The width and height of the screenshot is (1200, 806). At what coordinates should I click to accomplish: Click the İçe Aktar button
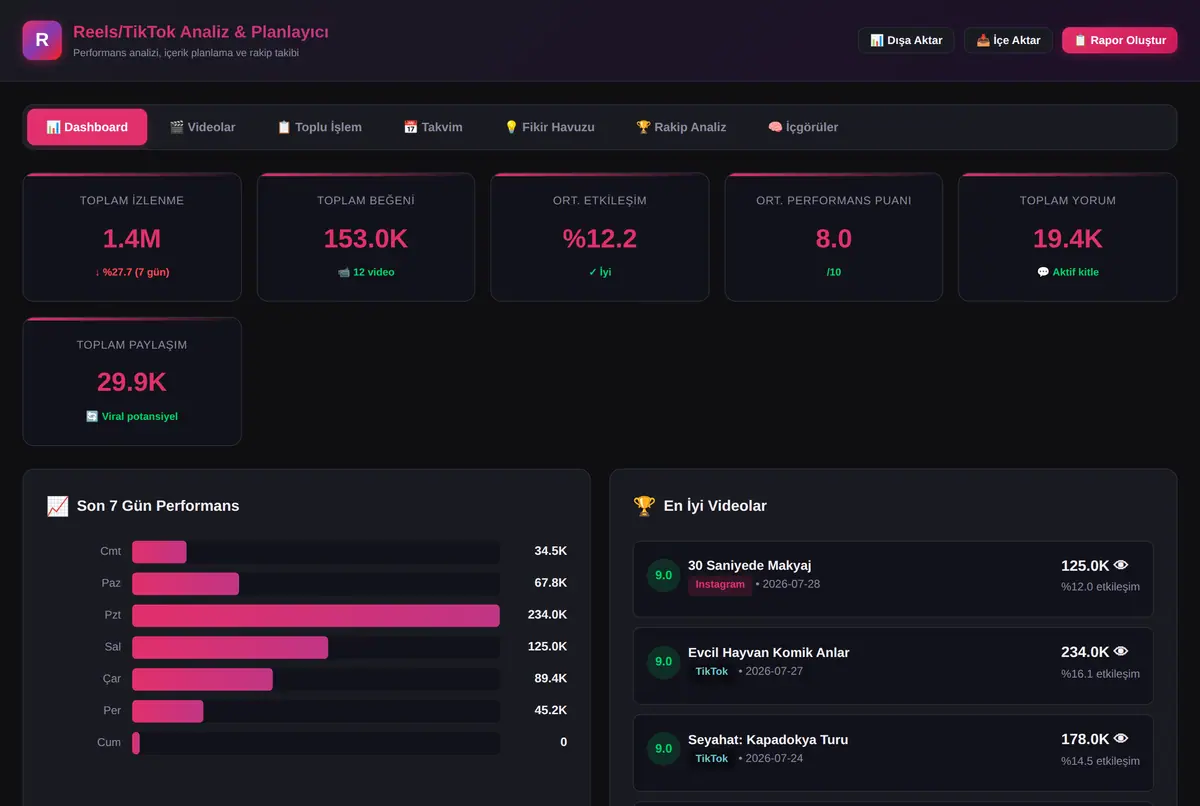pos(1008,40)
